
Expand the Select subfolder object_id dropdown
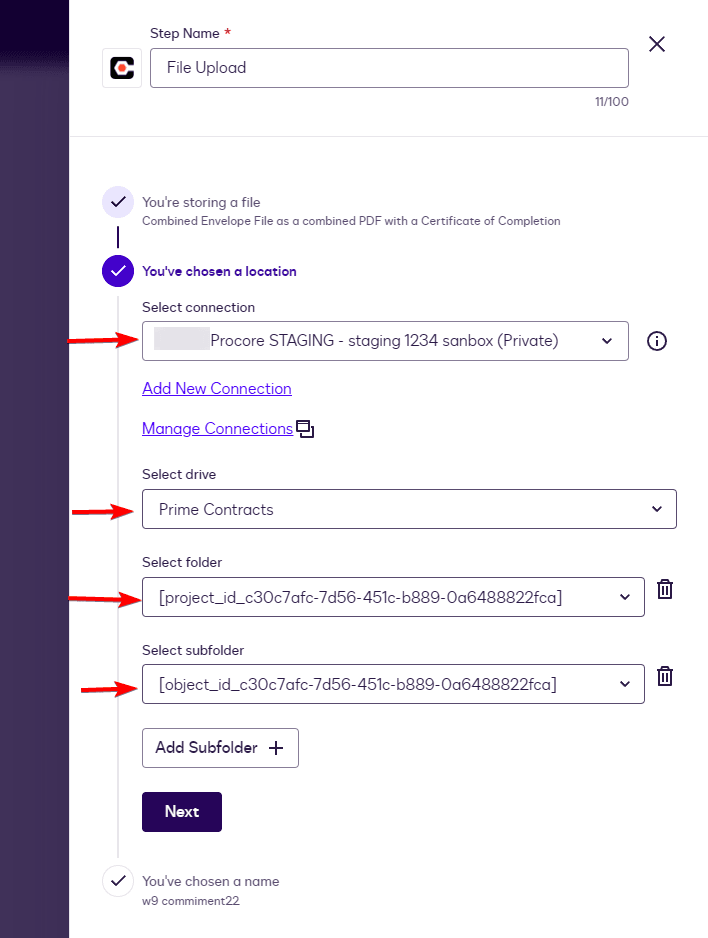[x=393, y=685]
